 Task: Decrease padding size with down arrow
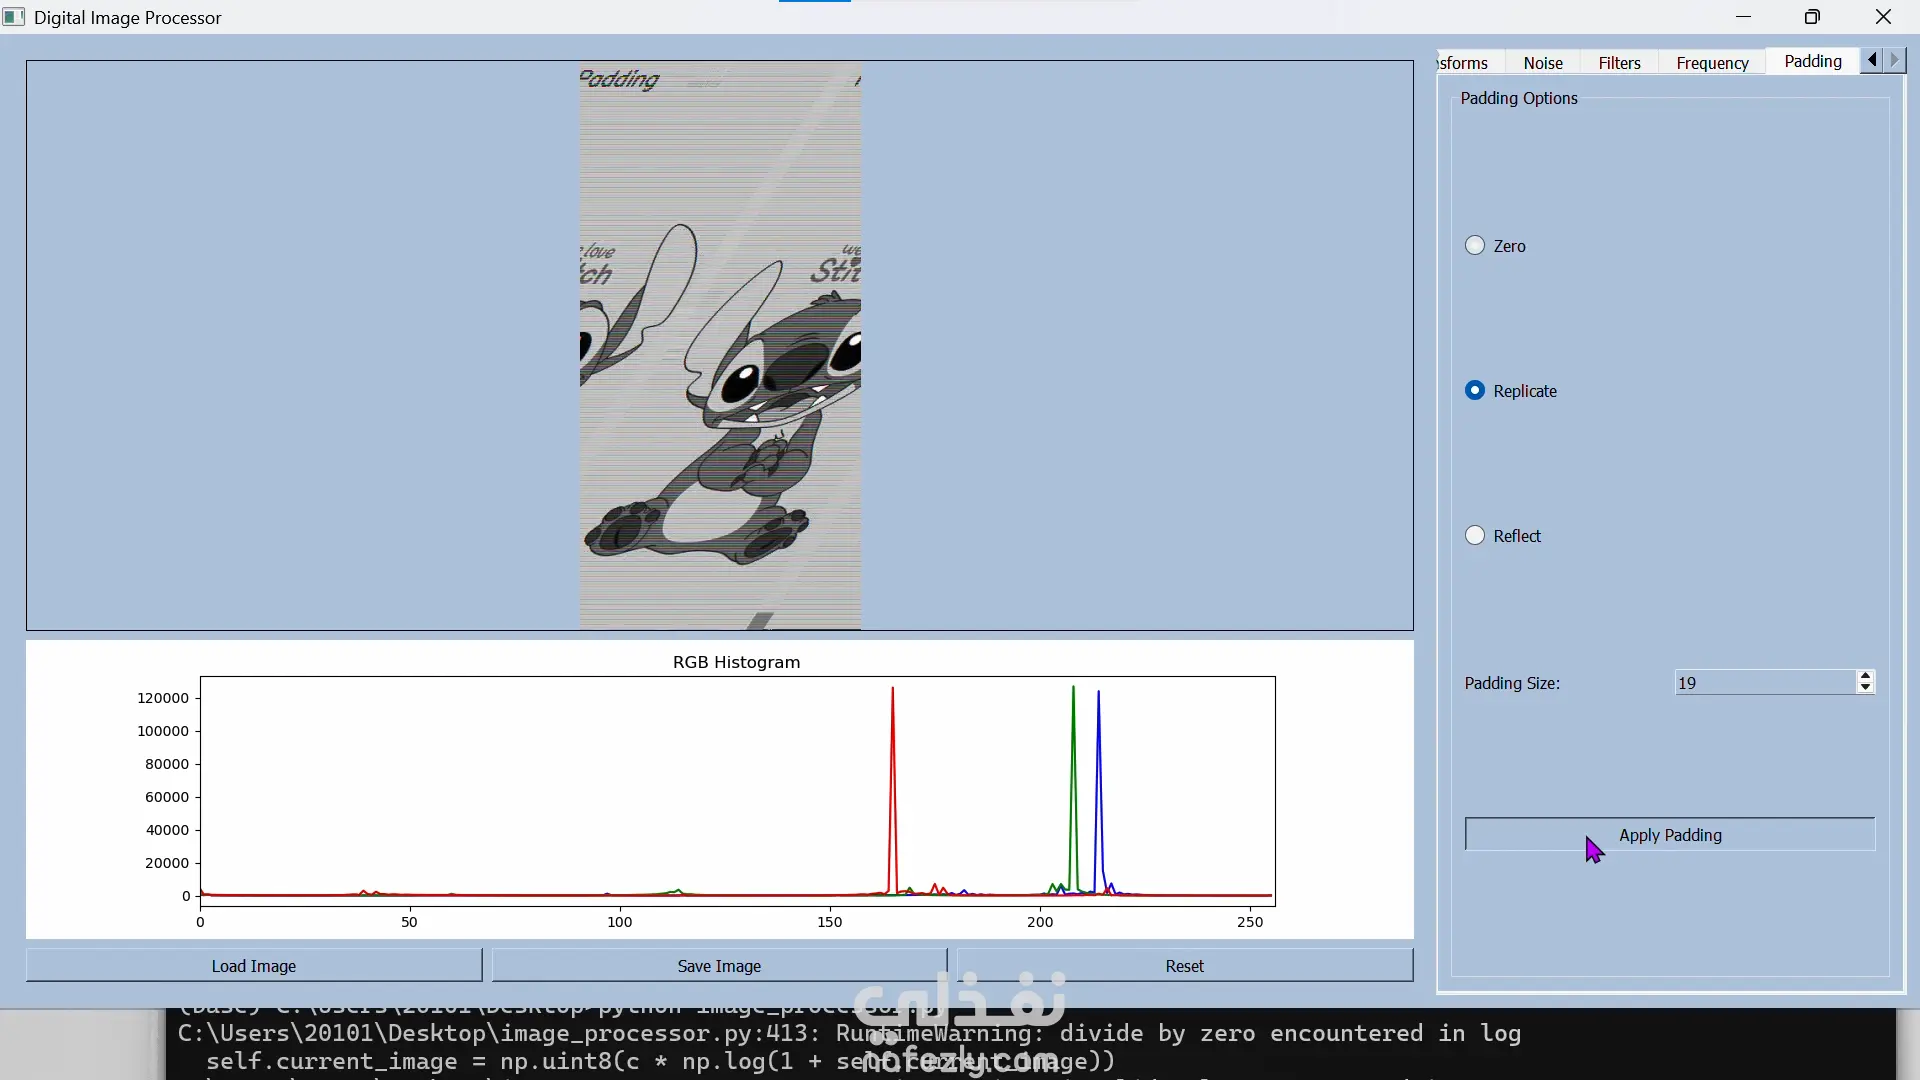(x=1865, y=688)
